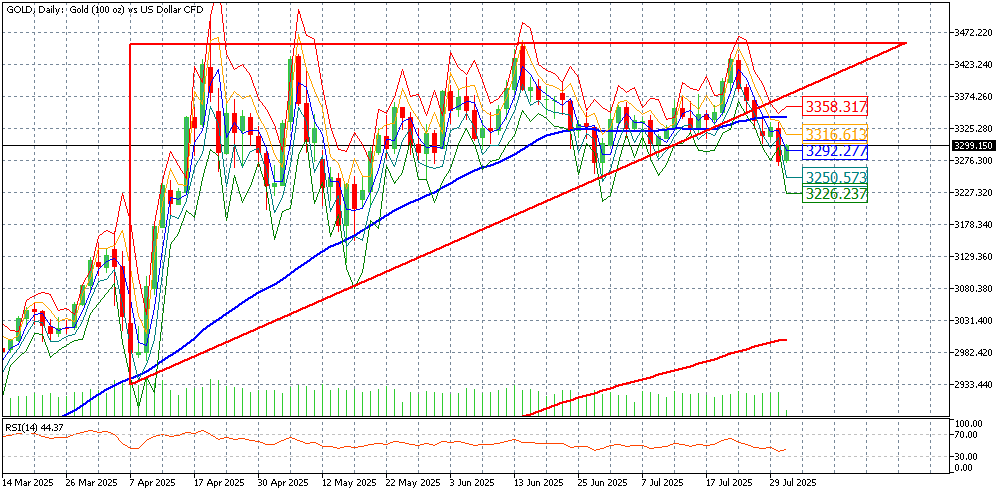
Task: Select the red 3358.317 price label
Action: (835, 107)
